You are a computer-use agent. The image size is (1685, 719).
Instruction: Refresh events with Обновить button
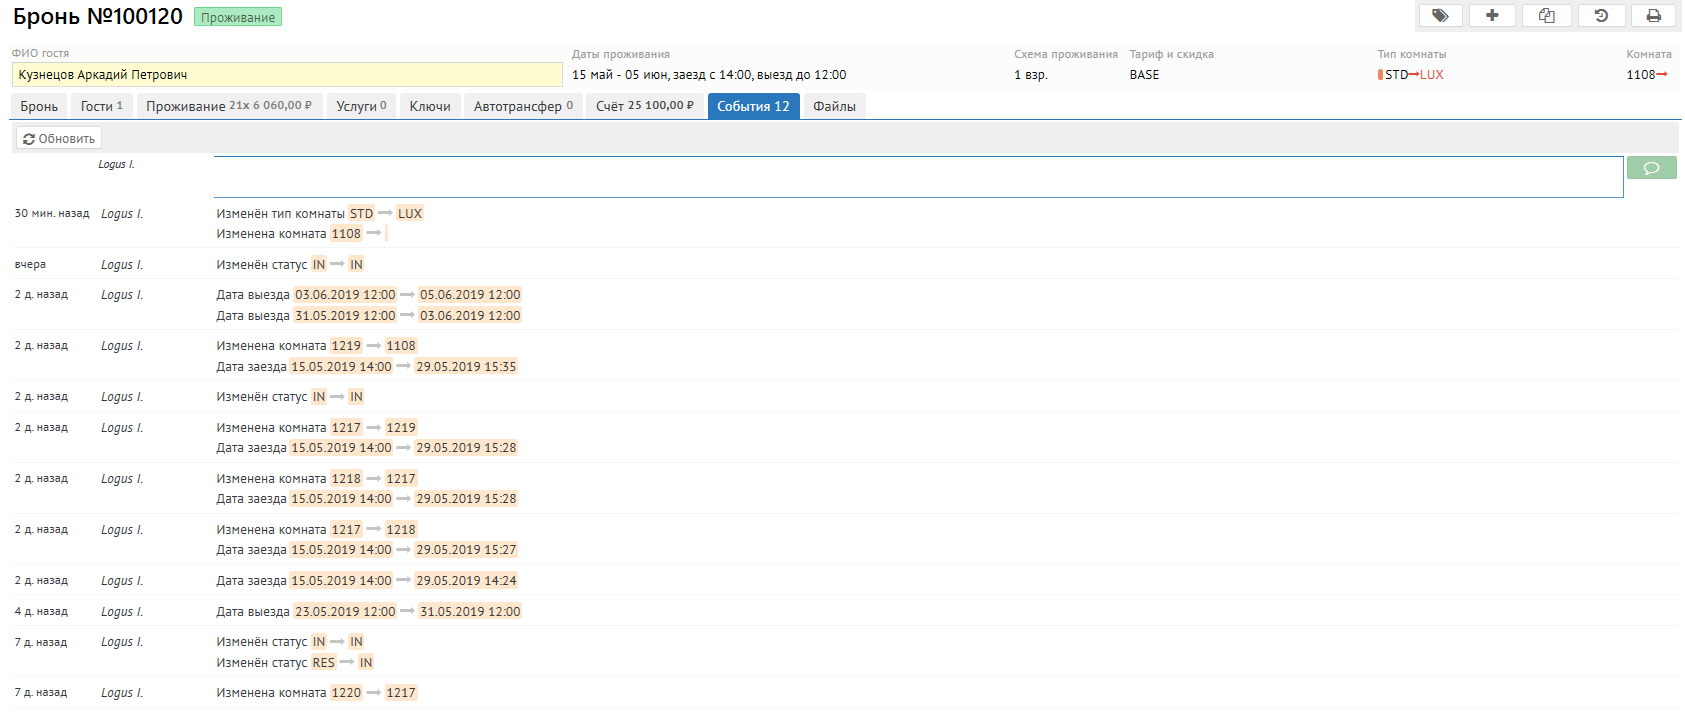[59, 139]
